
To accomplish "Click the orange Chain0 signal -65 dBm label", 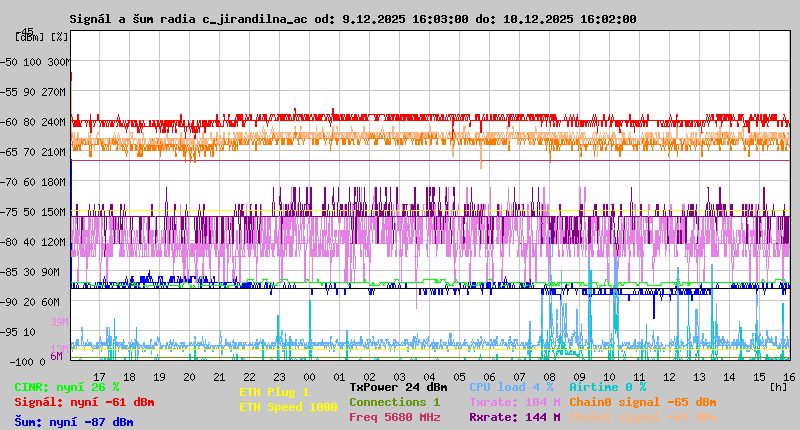I will click(642, 402).
